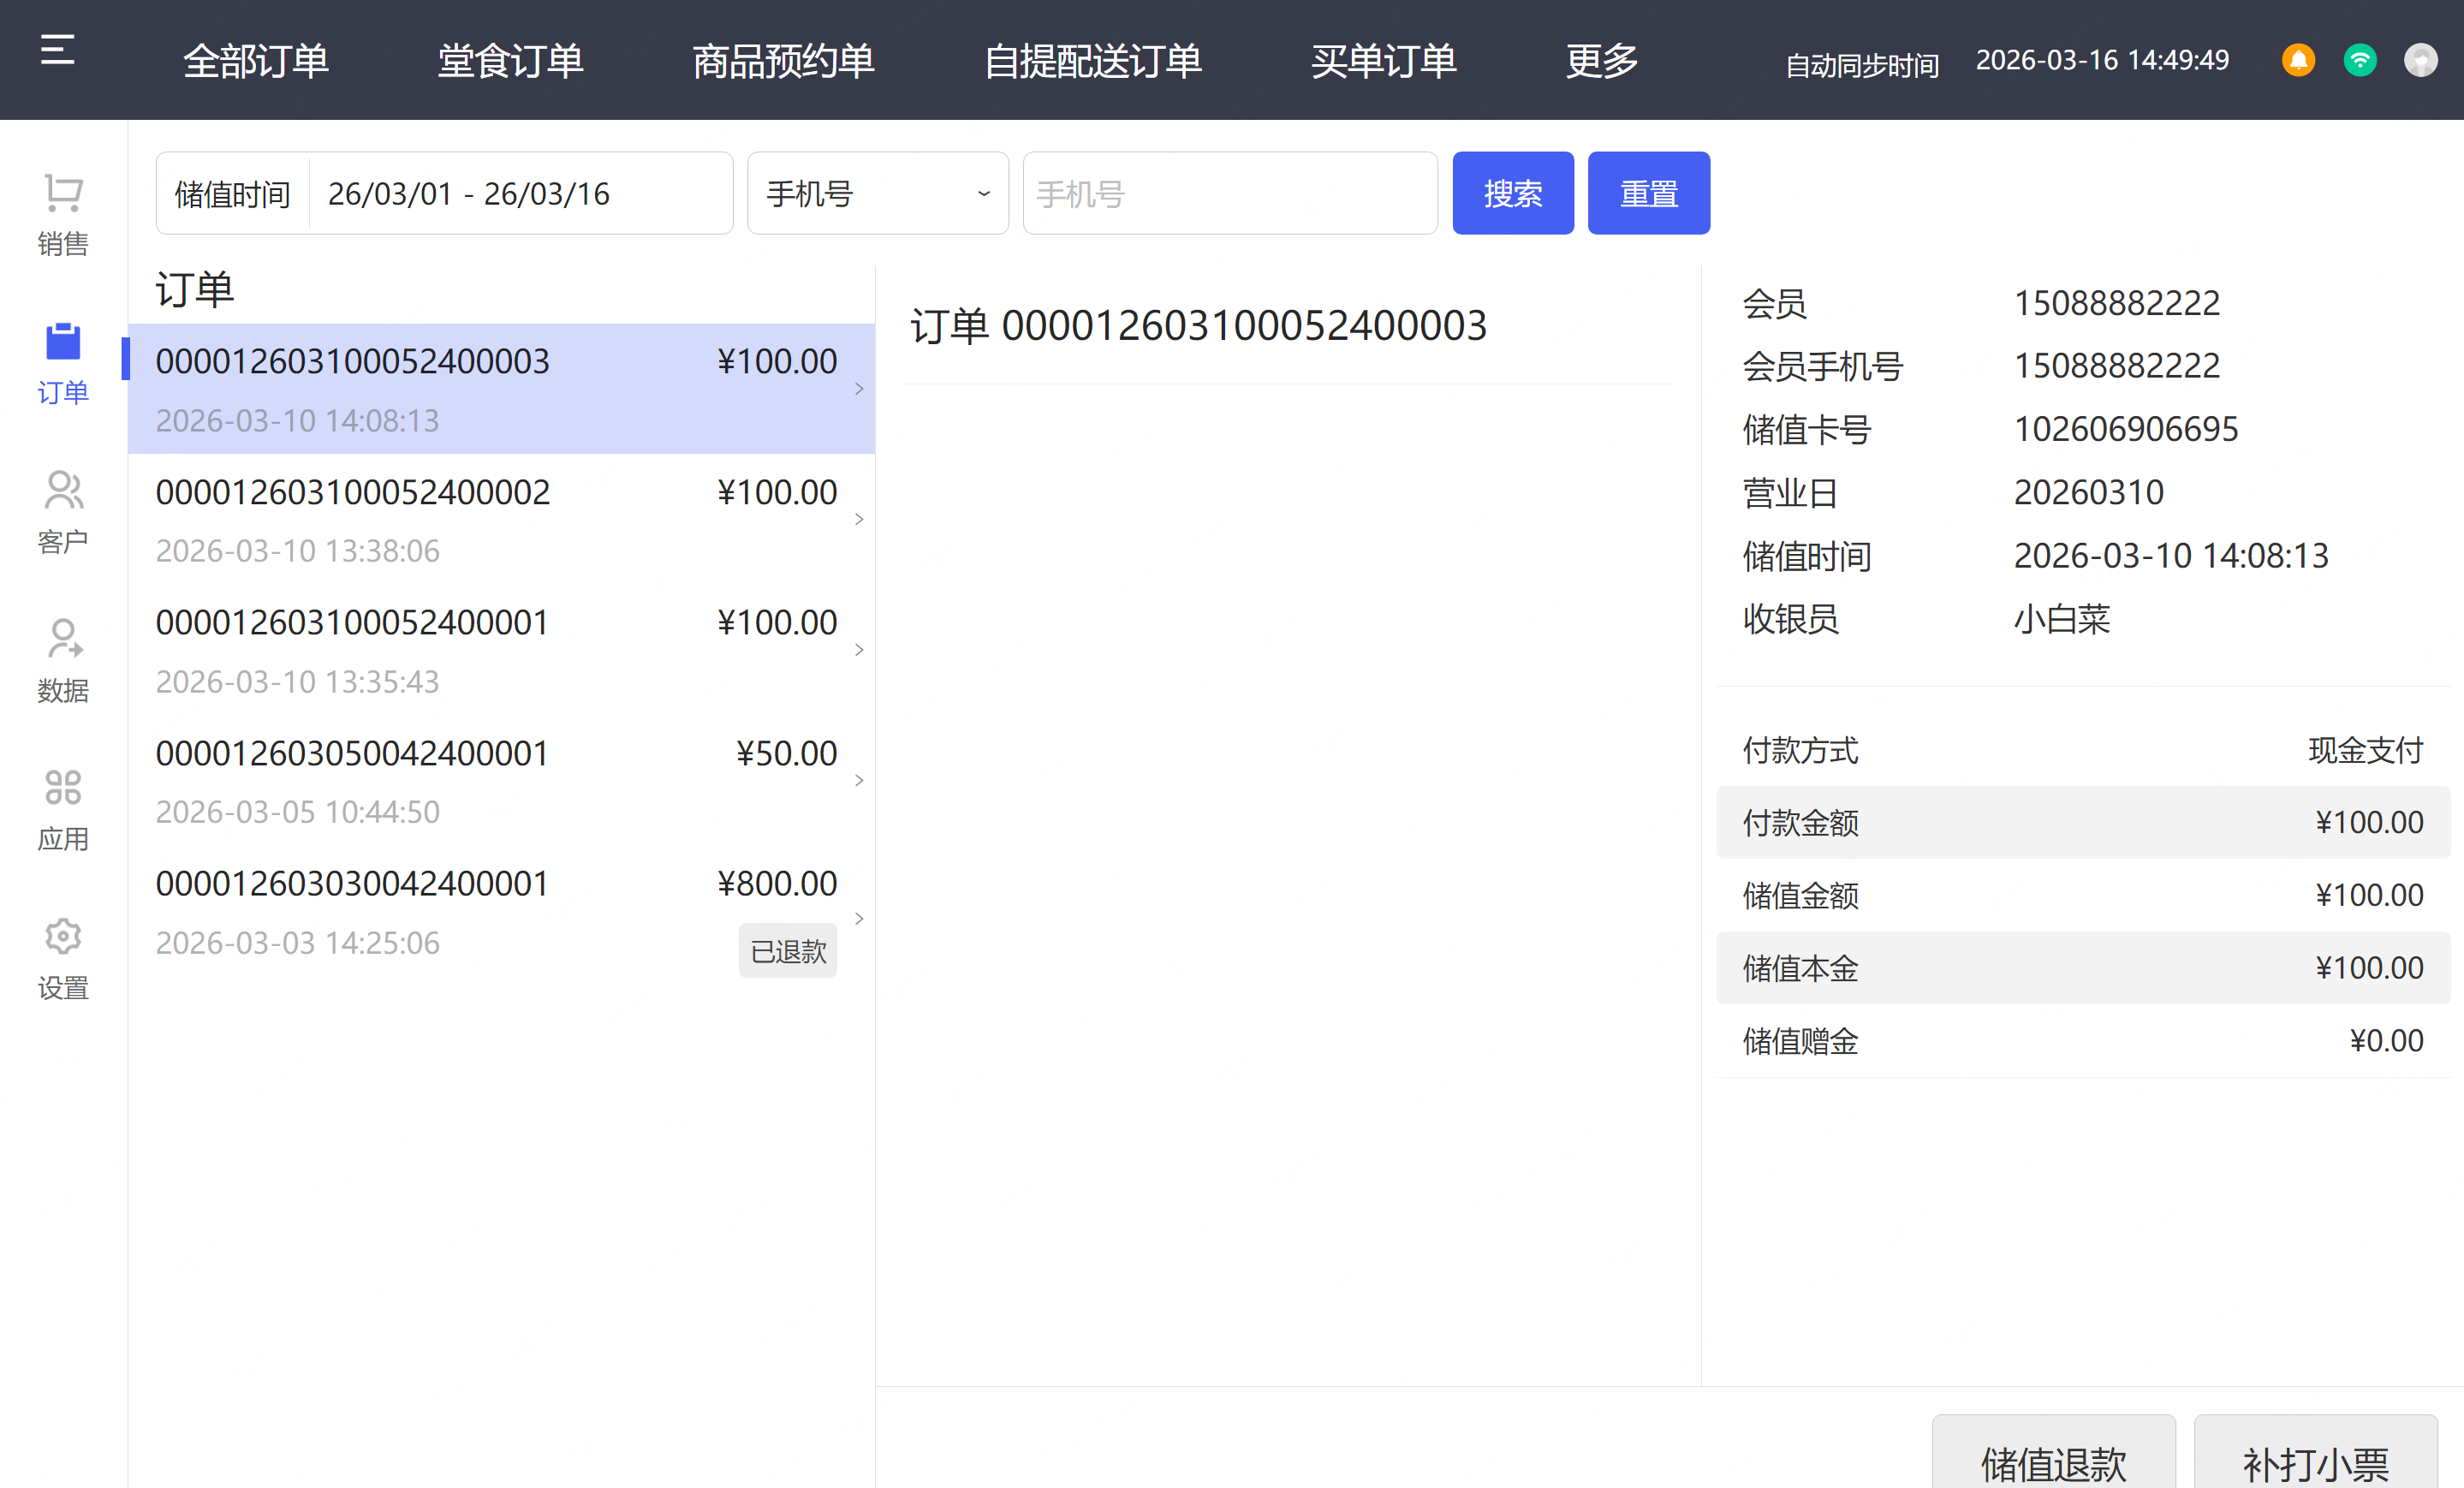This screenshot has height=1488, width=2464.
Task: Expand the 手机号 search type dropdown
Action: [x=877, y=193]
